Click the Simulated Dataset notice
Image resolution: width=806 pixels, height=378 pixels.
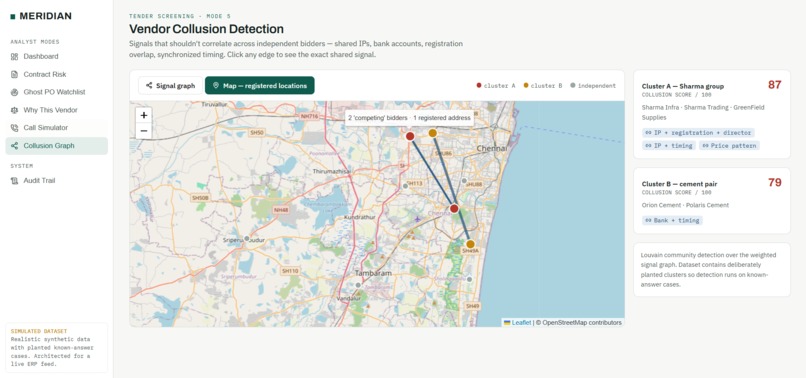point(57,347)
